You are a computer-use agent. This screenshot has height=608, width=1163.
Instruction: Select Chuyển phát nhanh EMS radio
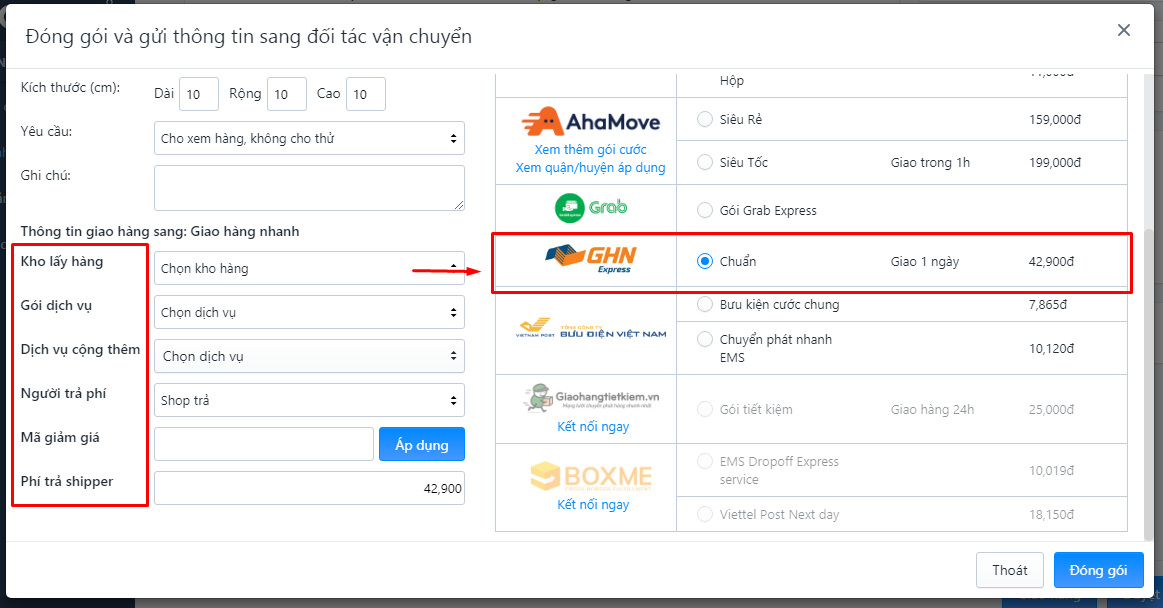pos(705,340)
